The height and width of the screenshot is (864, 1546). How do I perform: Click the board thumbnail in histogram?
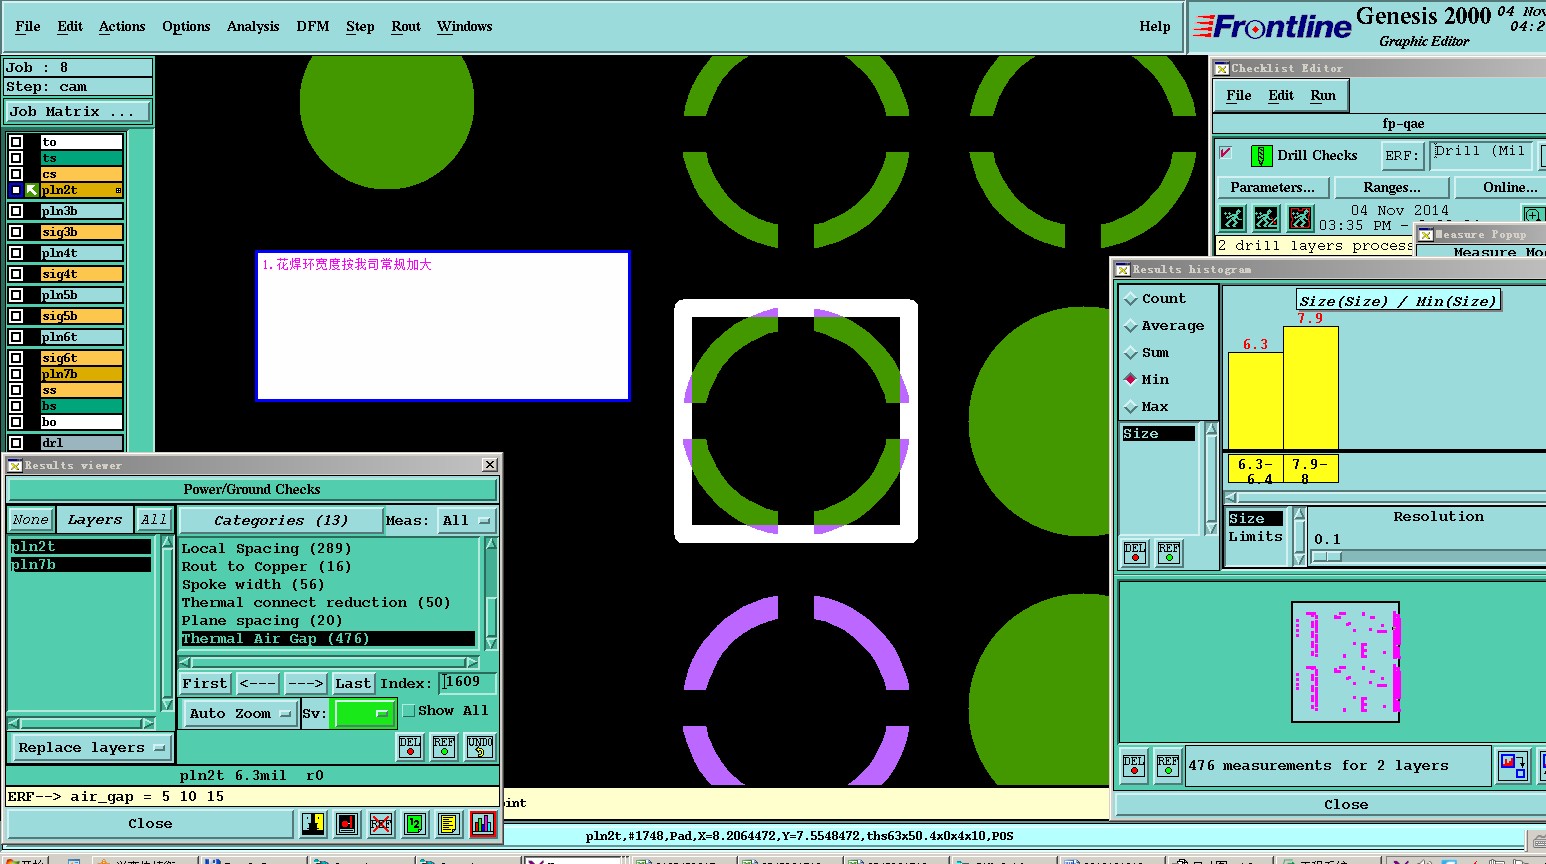pos(1346,662)
